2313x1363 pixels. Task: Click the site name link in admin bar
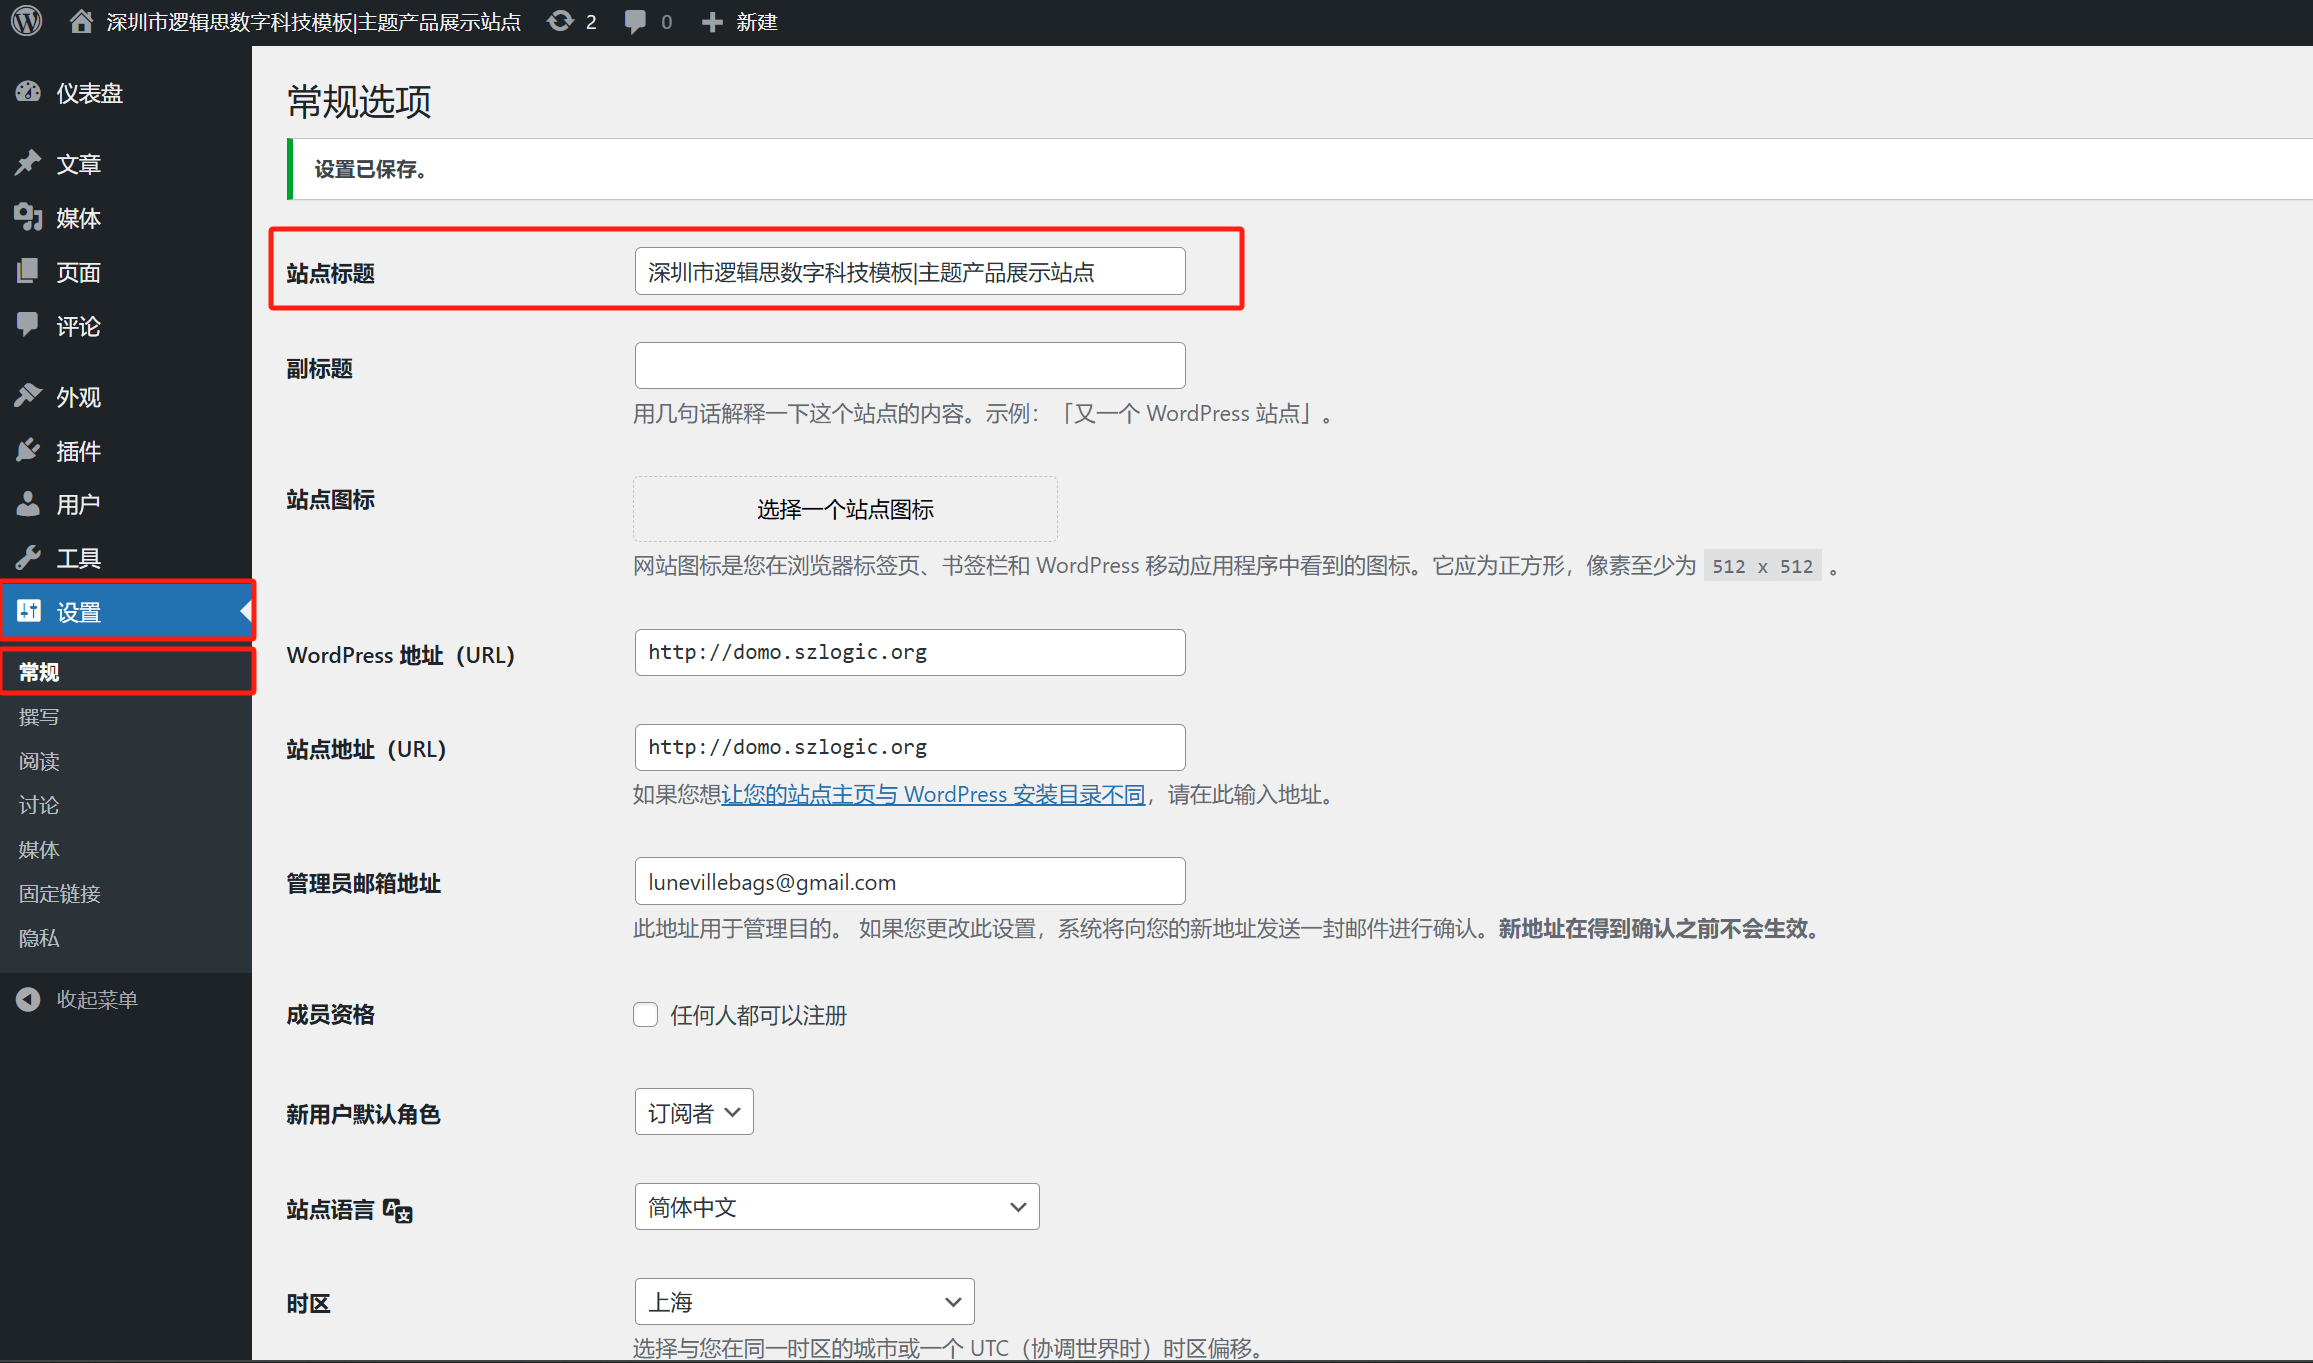313,22
